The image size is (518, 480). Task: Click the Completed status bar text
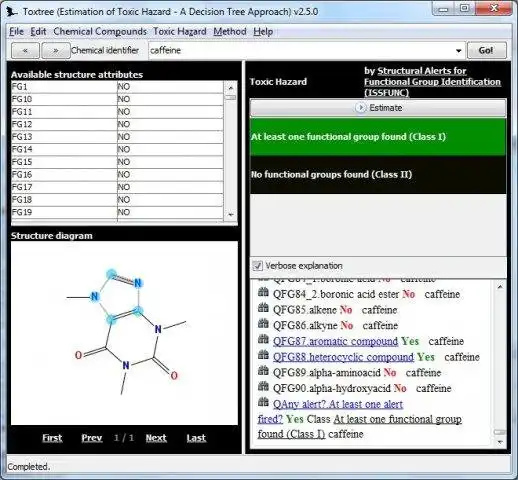click(x=29, y=467)
